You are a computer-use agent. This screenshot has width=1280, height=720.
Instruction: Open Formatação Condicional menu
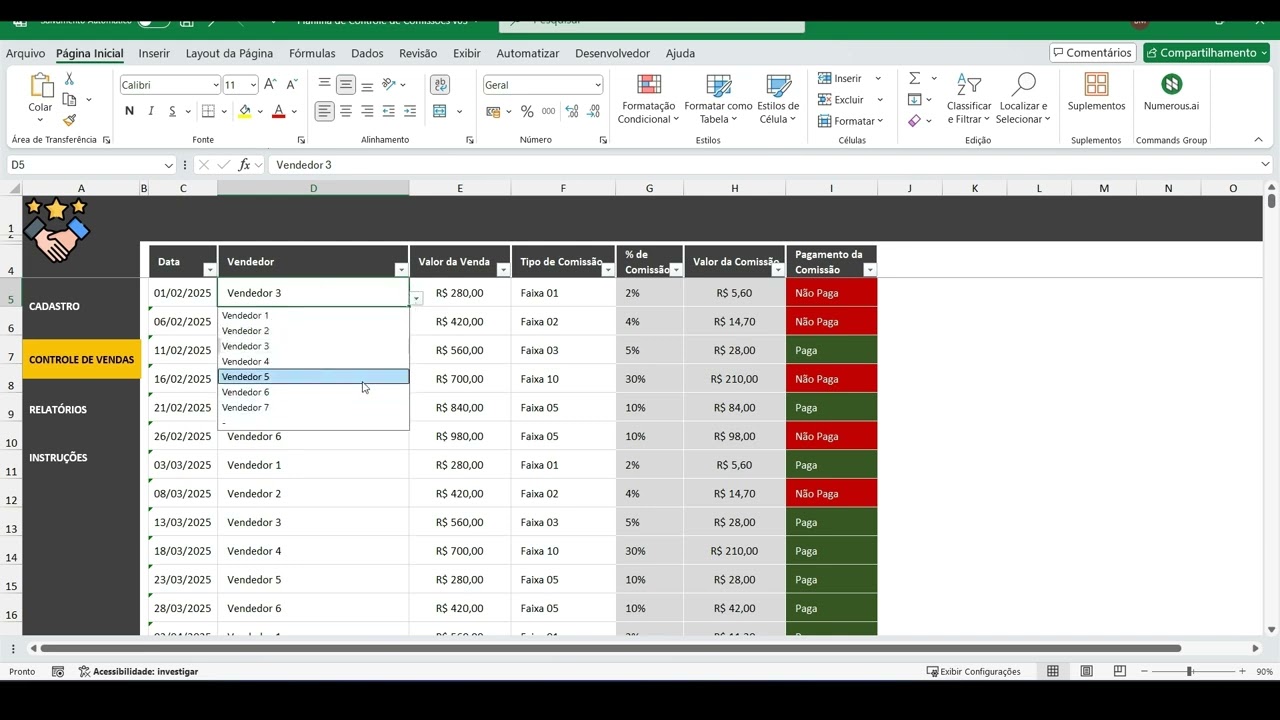point(648,98)
